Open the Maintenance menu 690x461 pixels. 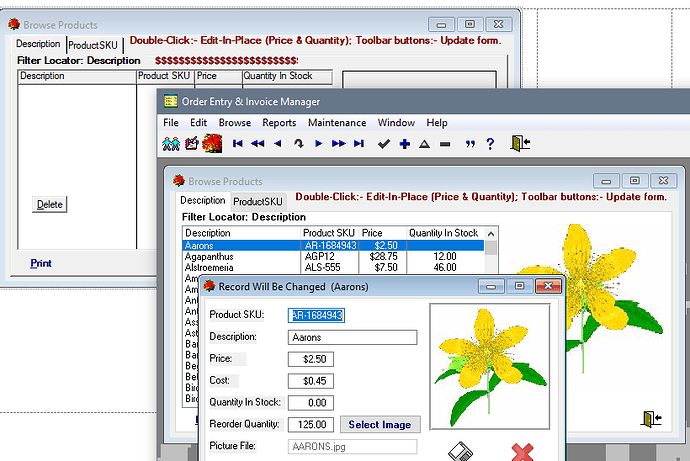click(x=337, y=123)
